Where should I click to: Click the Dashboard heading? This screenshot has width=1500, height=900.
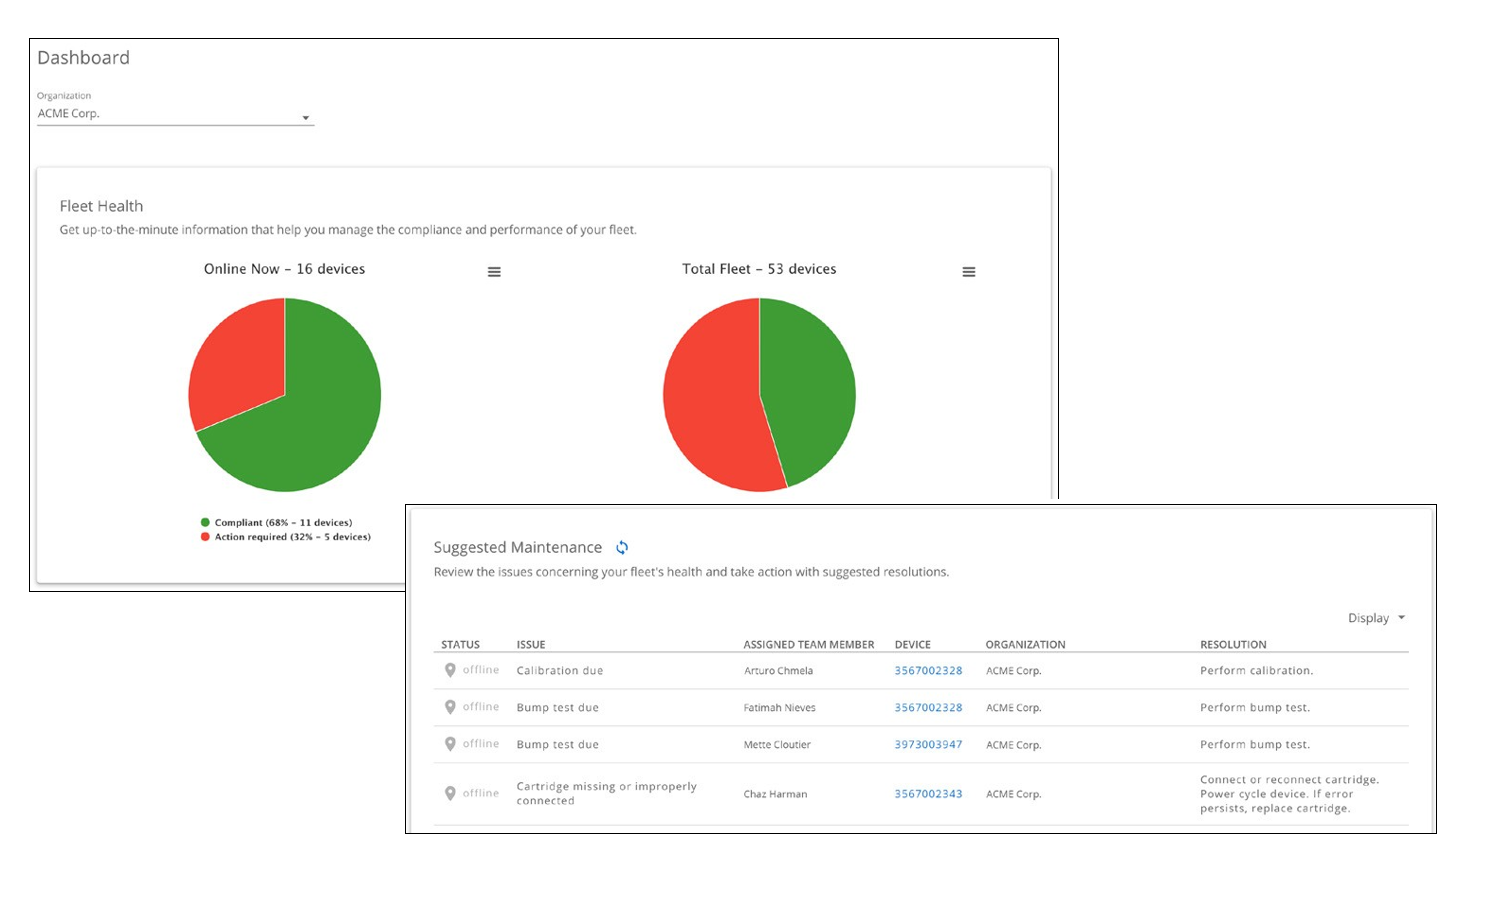pos(83,57)
